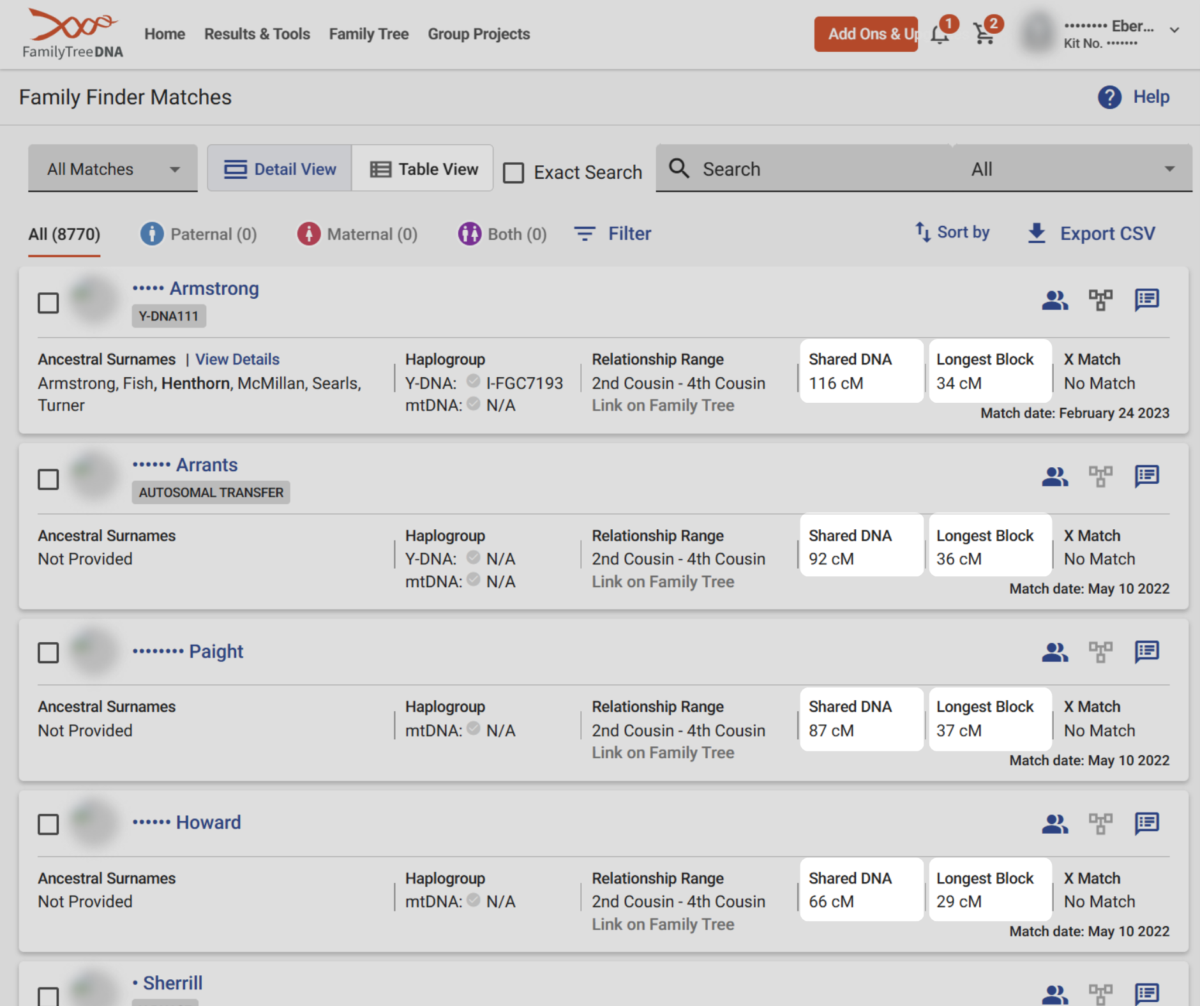Click the Match date February 24 2023 text
This screenshot has width=1200, height=1006.
point(1075,413)
